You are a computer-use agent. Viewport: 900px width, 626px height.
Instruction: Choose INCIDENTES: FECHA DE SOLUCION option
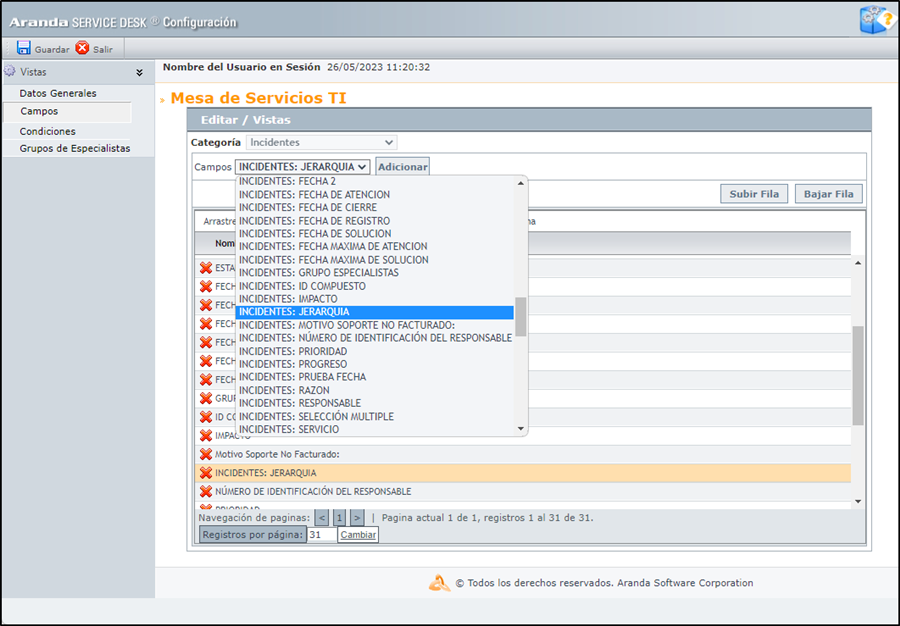374,234
